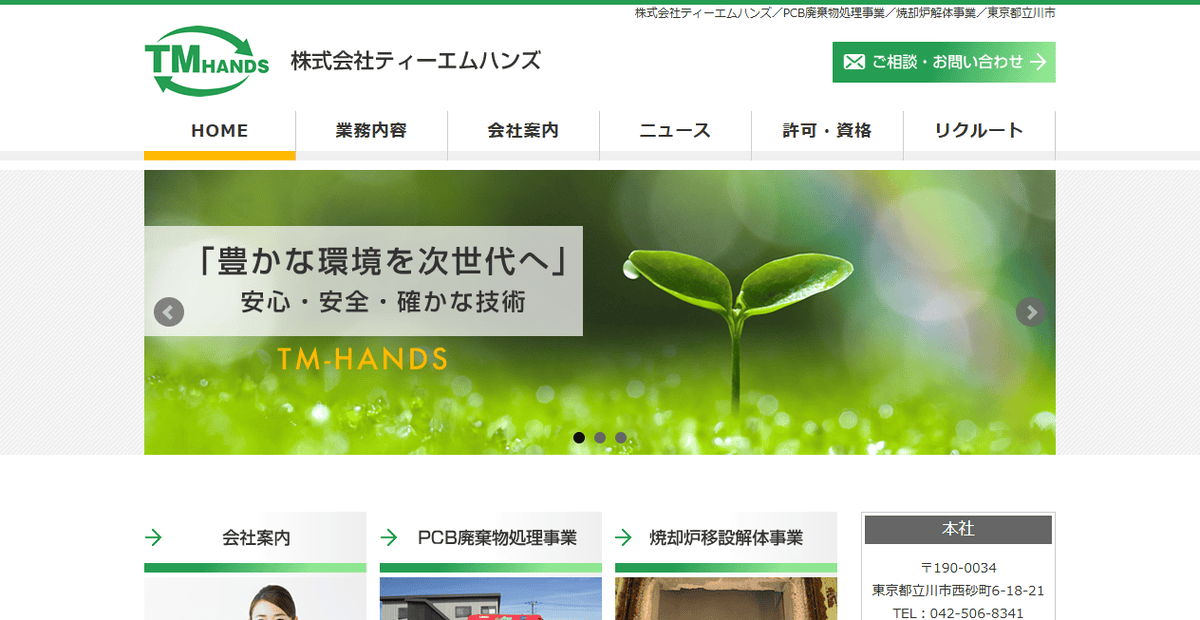Open the リクルート navigation menu
This screenshot has height=620, width=1200.
(x=979, y=130)
